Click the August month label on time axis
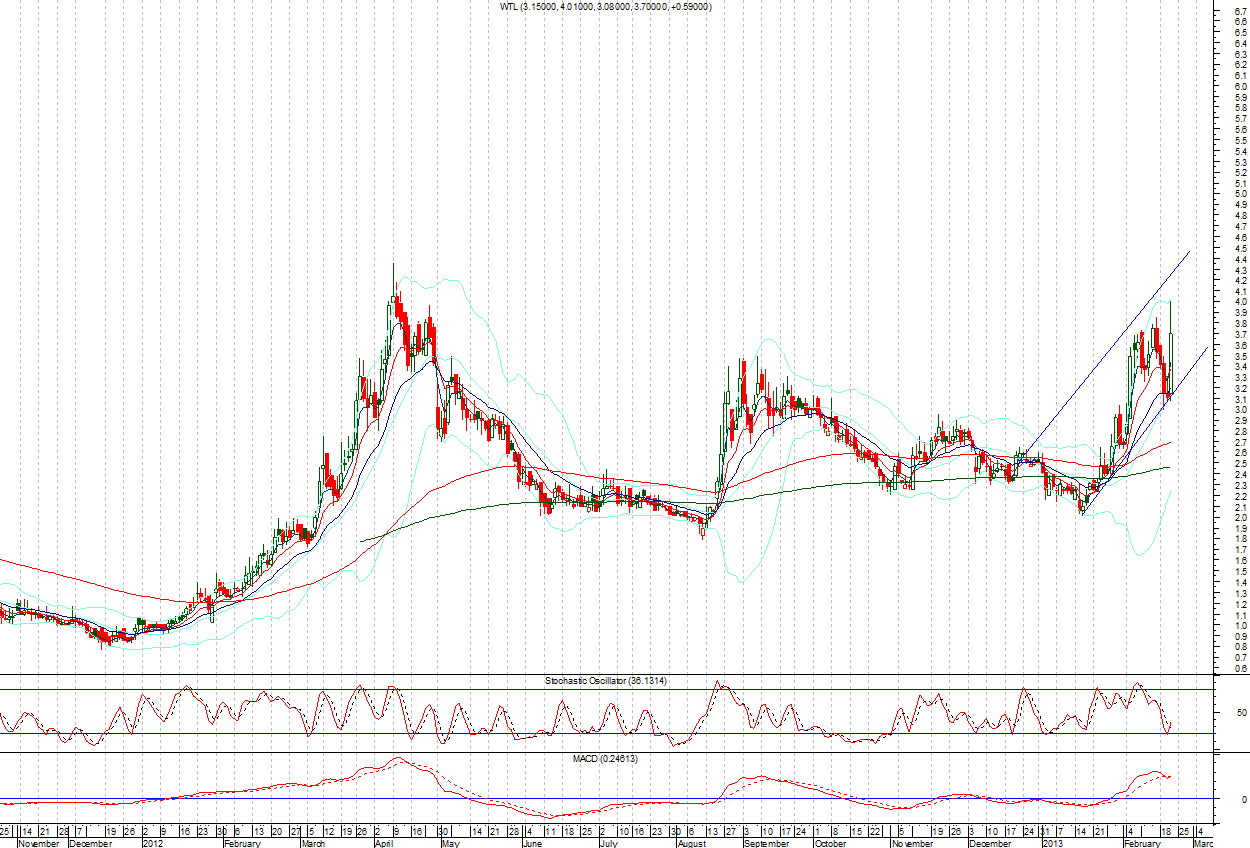Screen dimensions: 1250x848 694,843
